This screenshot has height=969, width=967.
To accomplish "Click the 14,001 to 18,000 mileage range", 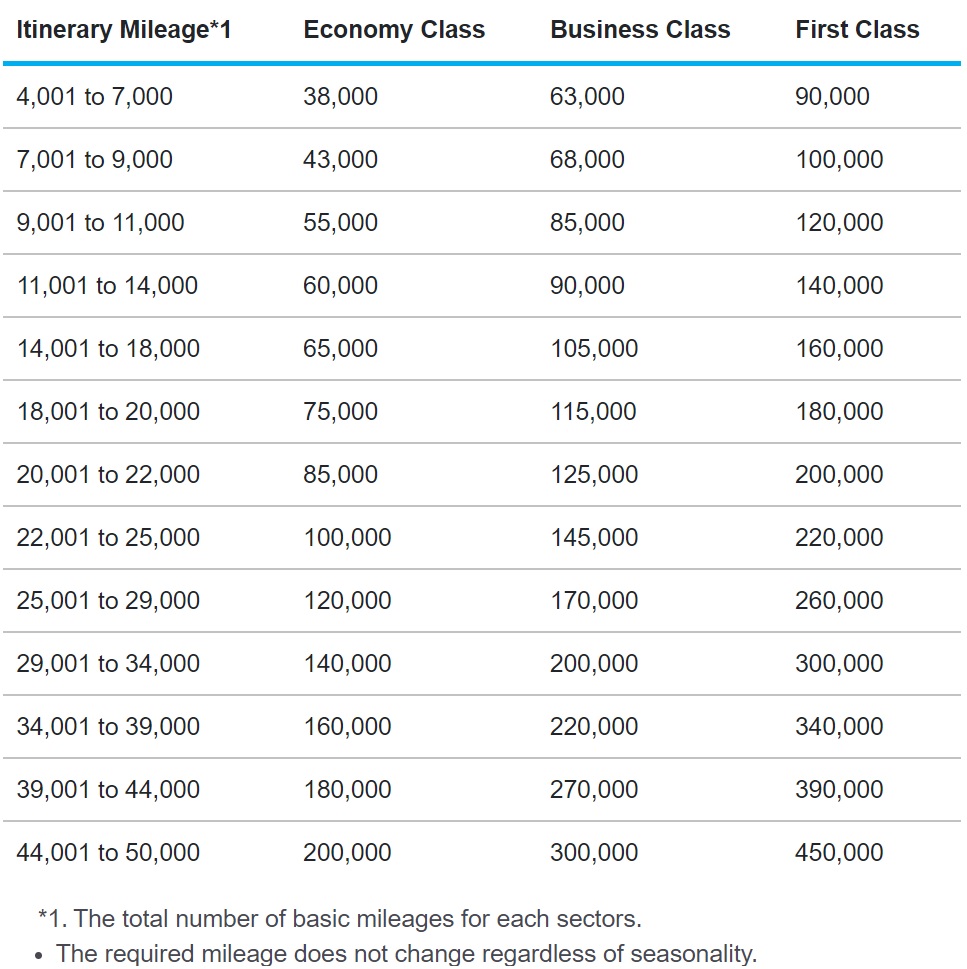I will click(x=108, y=349).
